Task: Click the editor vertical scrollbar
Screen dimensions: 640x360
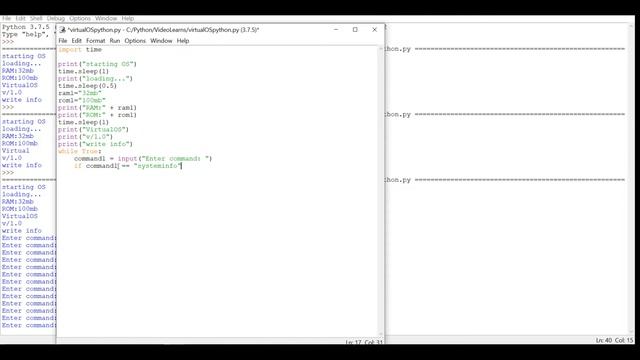Action: click(x=381, y=191)
